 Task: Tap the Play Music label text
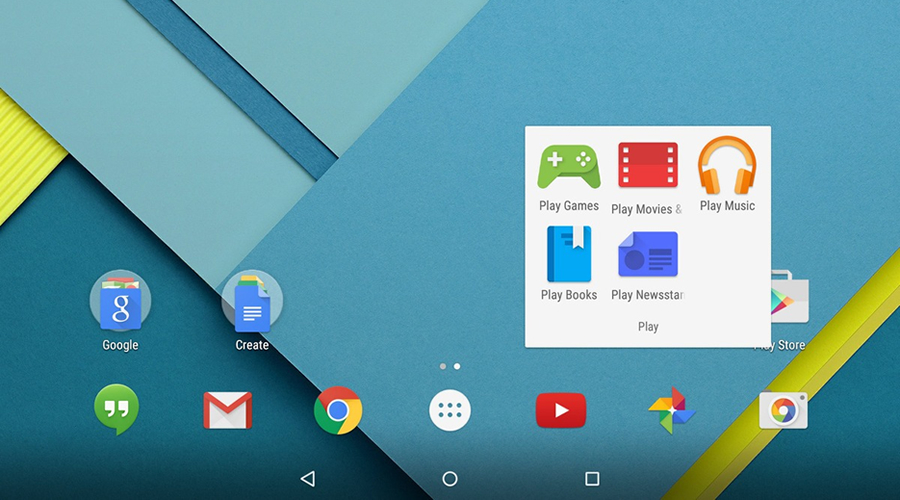point(727,206)
